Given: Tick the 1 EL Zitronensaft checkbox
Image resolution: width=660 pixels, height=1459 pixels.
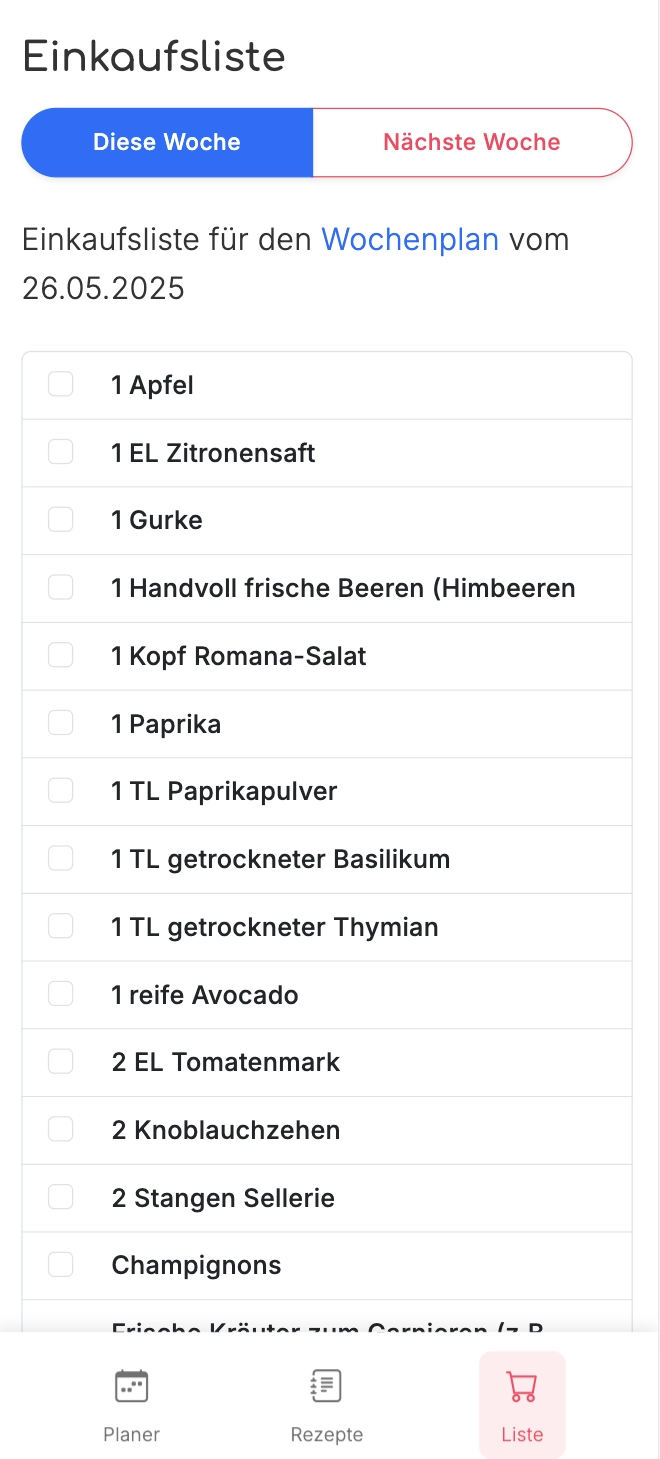Looking at the screenshot, I should 61,452.
